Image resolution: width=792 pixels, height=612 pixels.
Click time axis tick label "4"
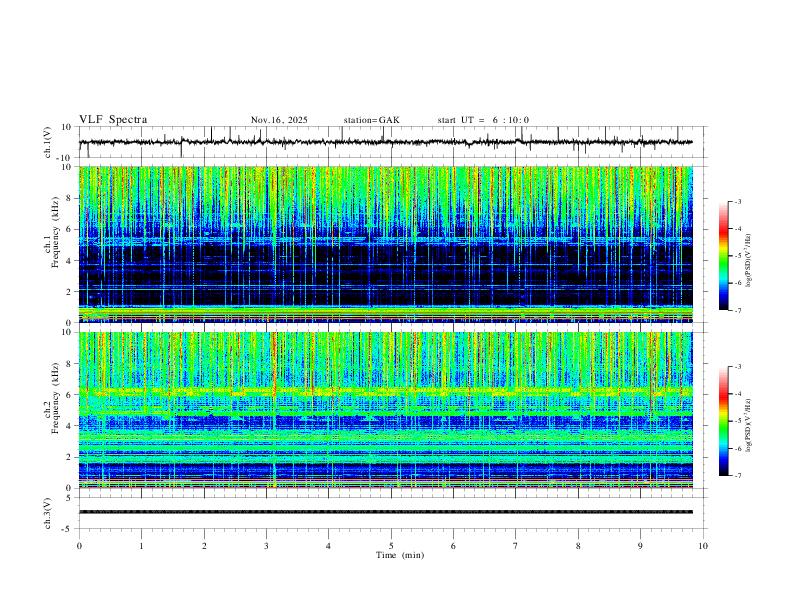(x=328, y=546)
